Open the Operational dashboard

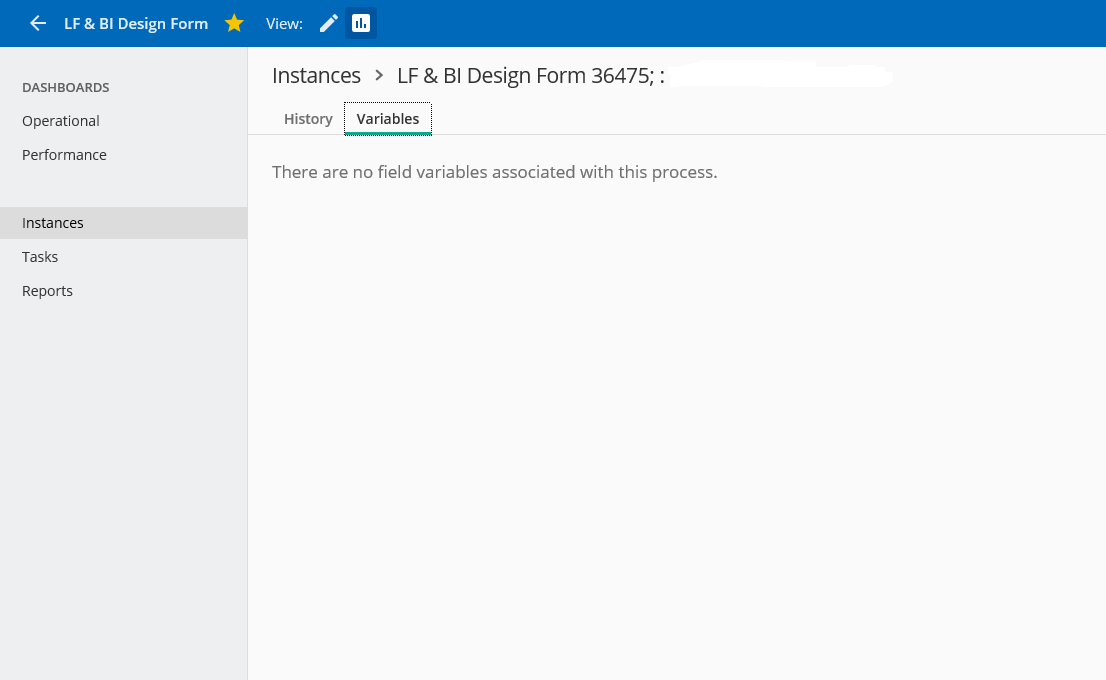click(x=61, y=121)
